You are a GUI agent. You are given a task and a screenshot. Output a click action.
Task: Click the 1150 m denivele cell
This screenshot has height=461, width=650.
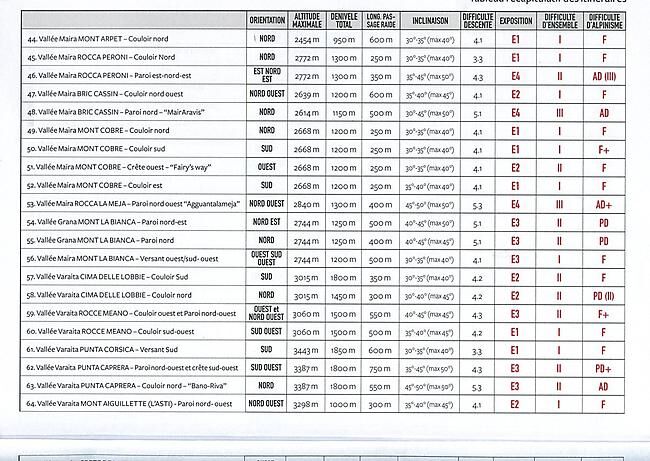[344, 113]
